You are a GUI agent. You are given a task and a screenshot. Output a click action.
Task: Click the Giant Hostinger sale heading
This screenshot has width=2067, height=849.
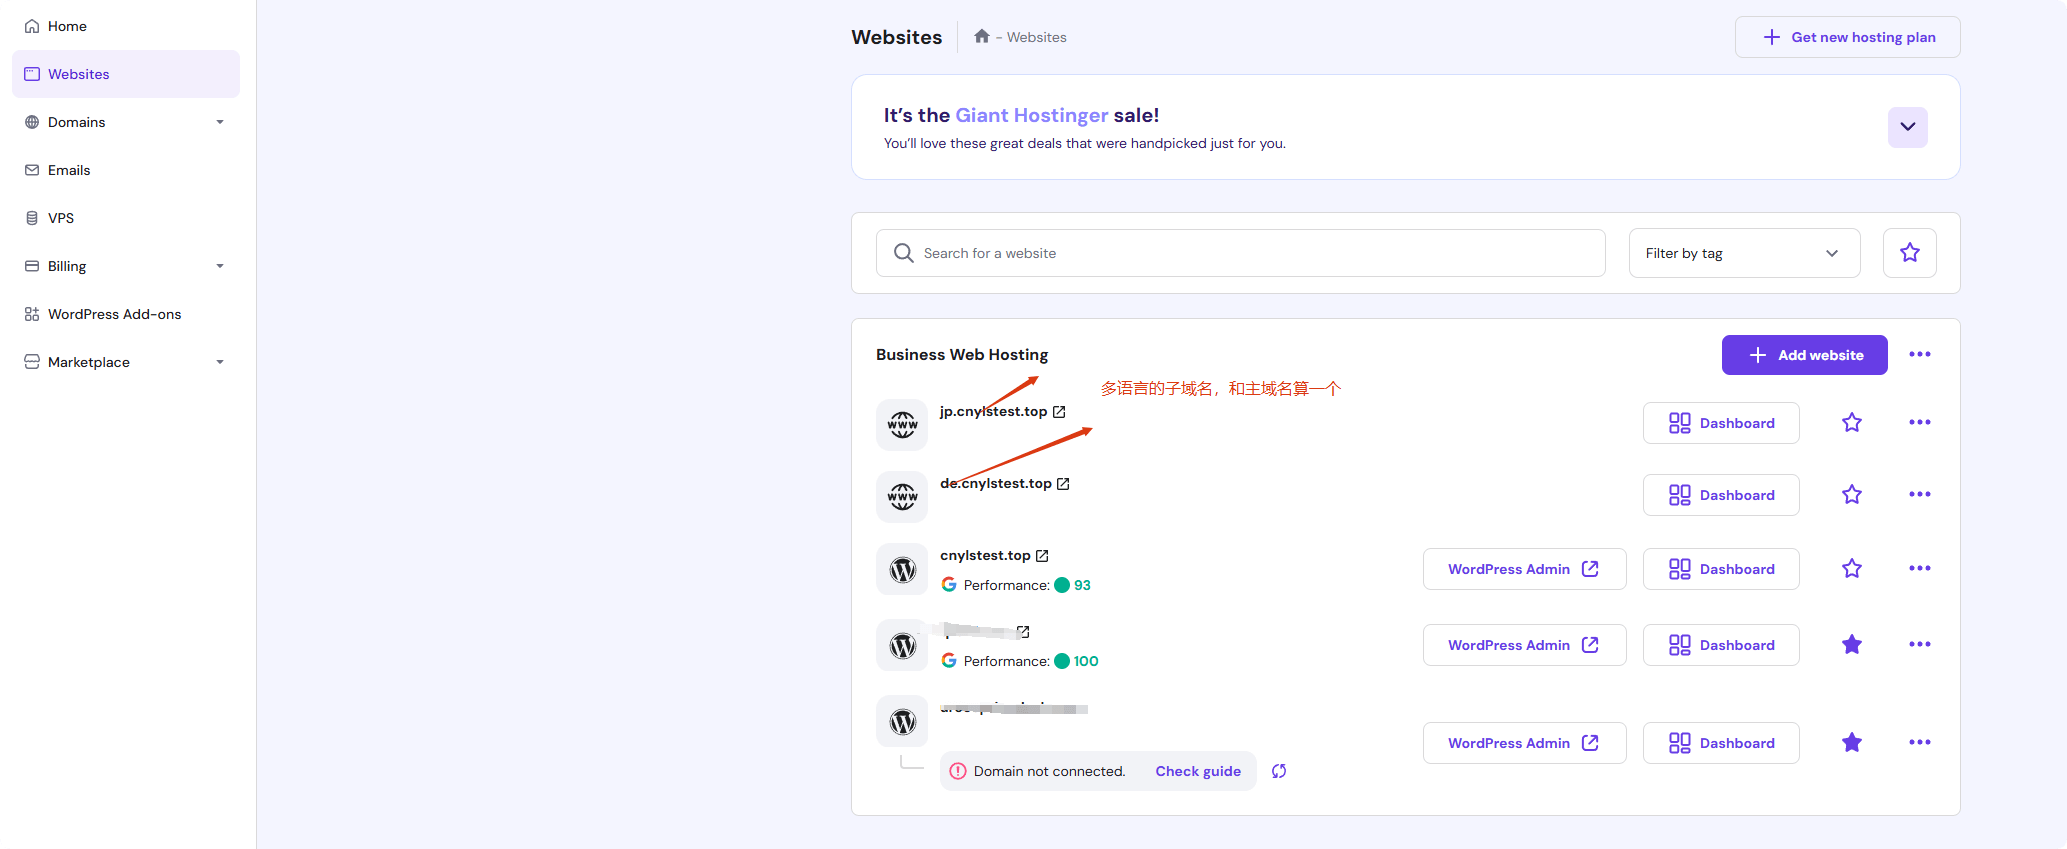1021,115
